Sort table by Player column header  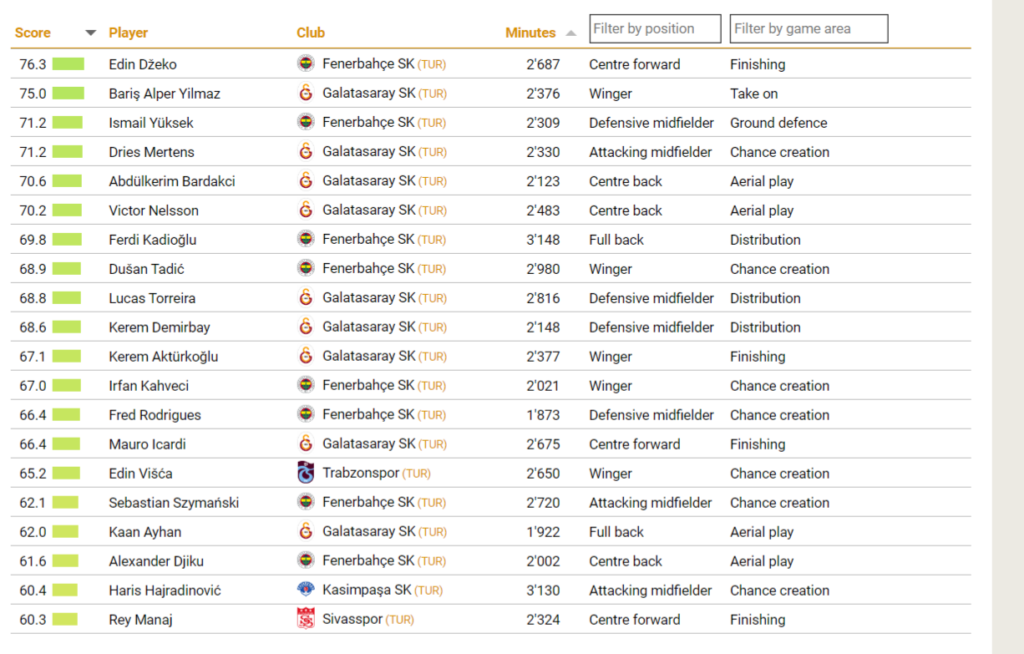[128, 33]
